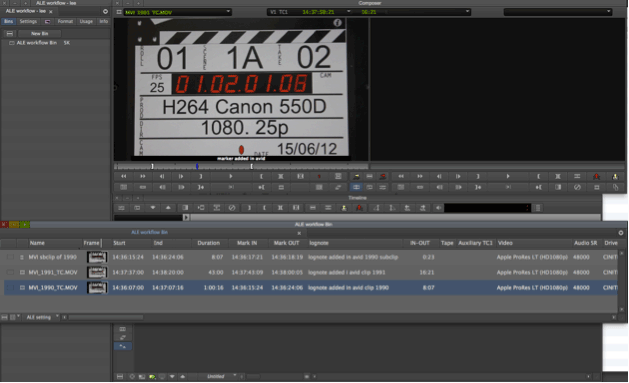Click the up-triangle button in the Timeline toolbar
Screen dimensions: 629x383
168,208
